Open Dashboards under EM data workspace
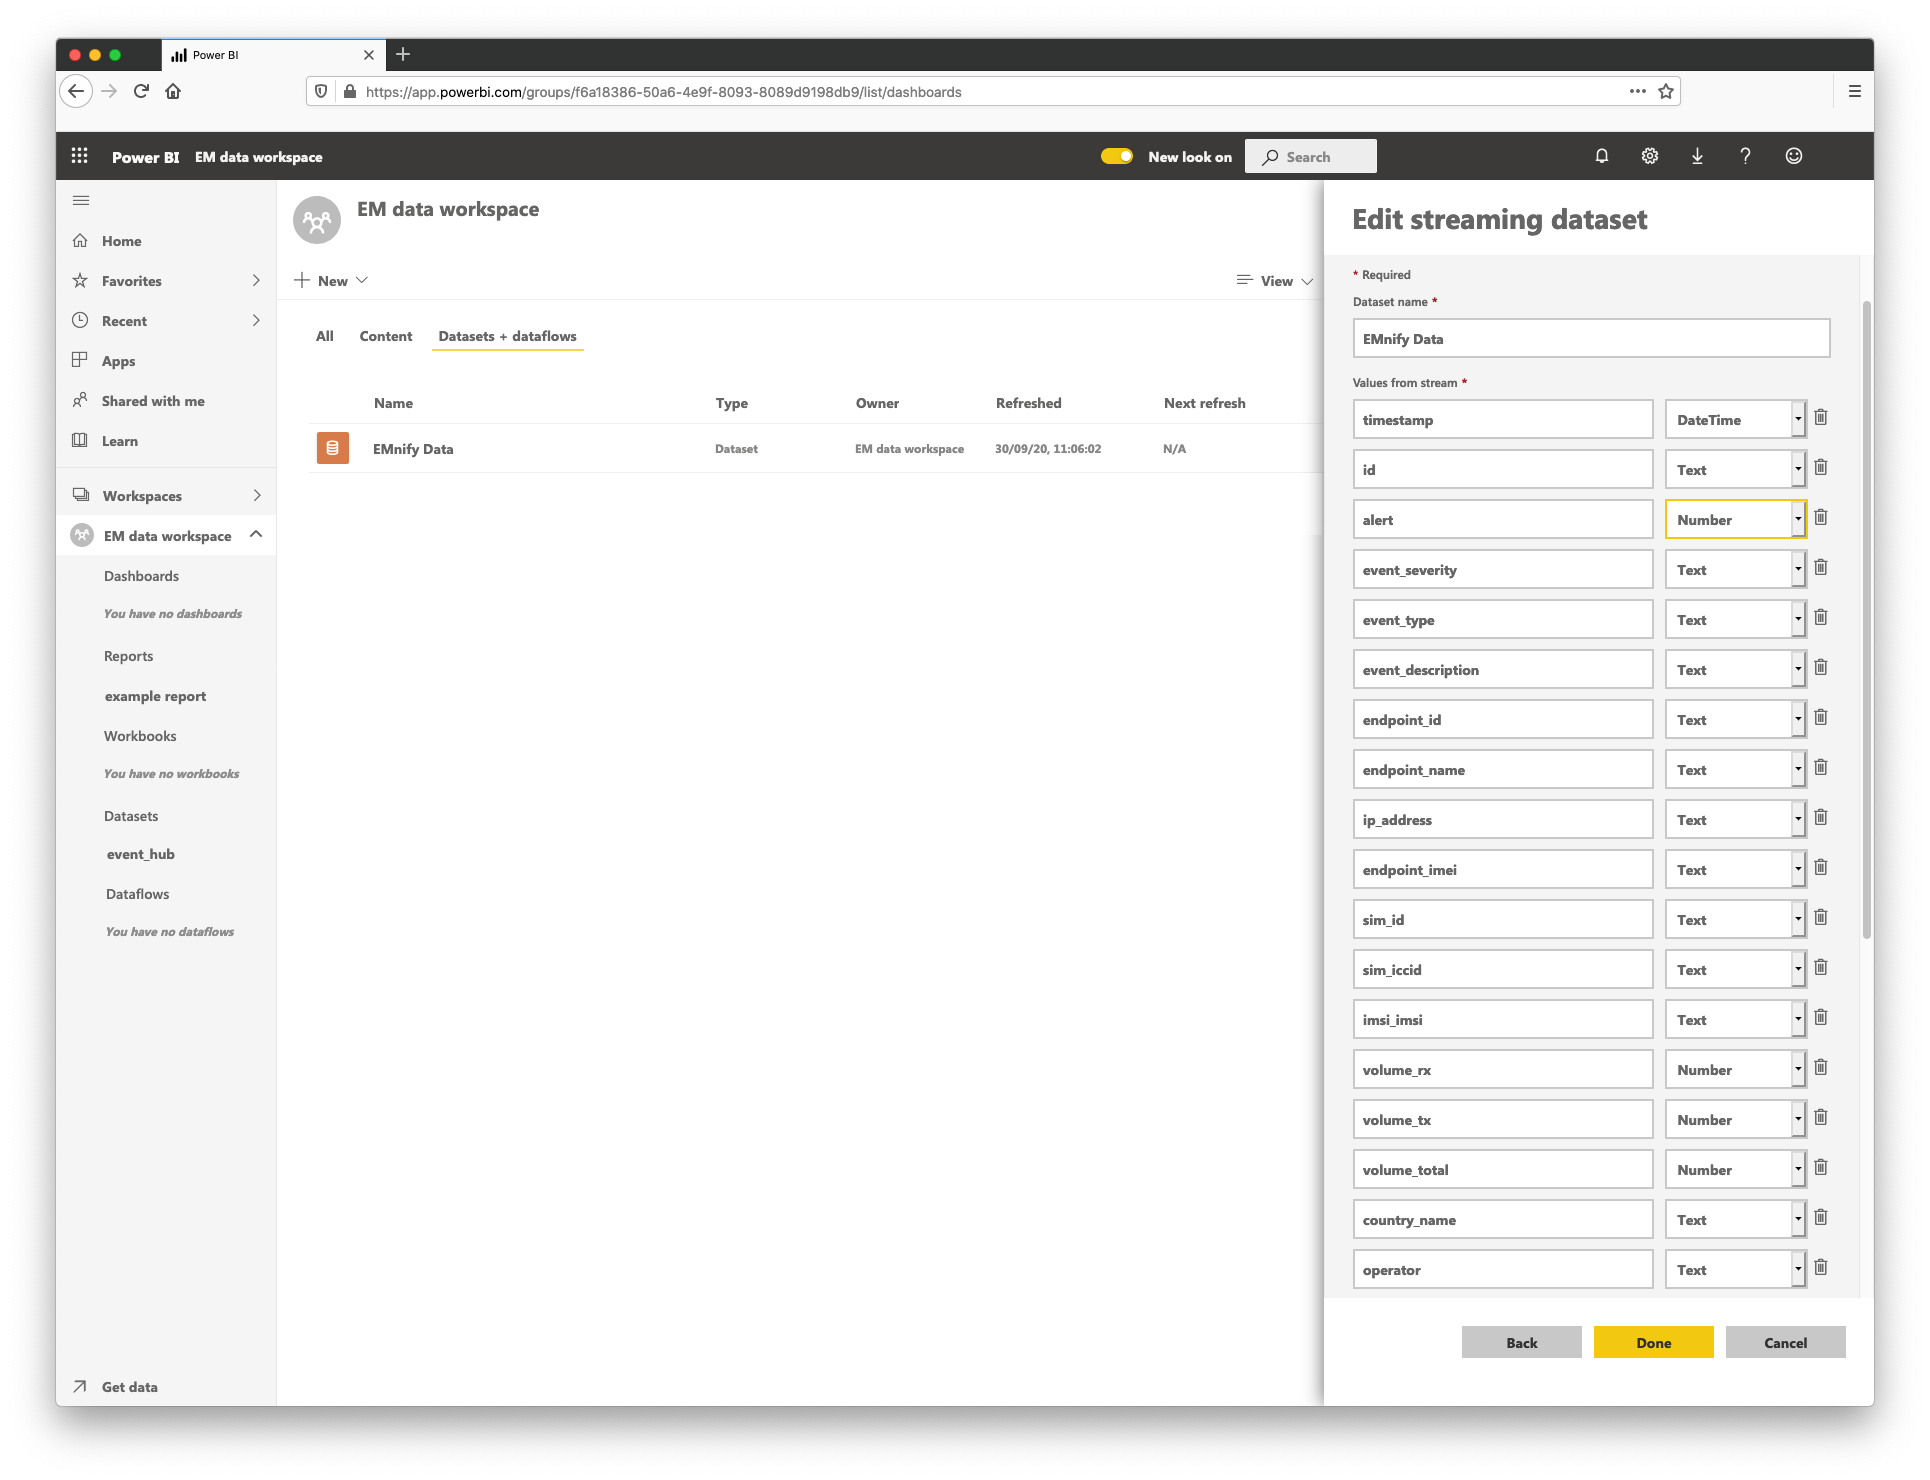The width and height of the screenshot is (1930, 1480). (x=142, y=576)
